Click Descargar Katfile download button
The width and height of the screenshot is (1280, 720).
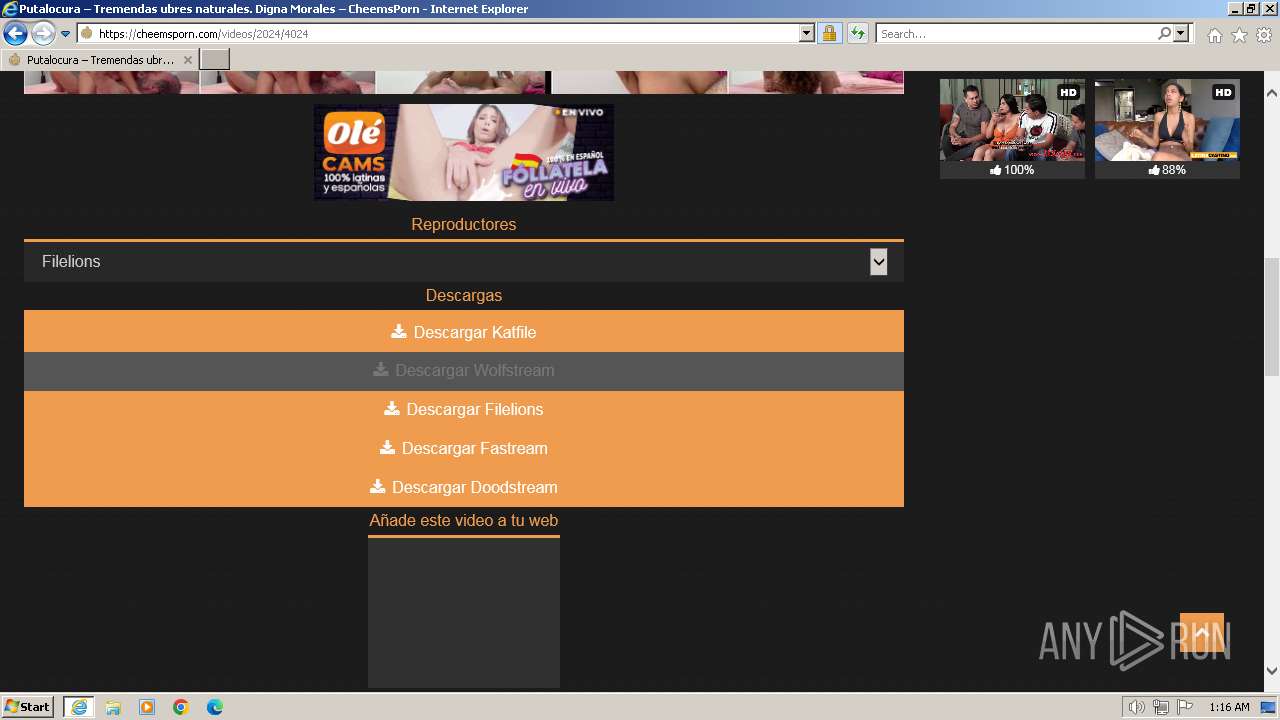(x=464, y=332)
